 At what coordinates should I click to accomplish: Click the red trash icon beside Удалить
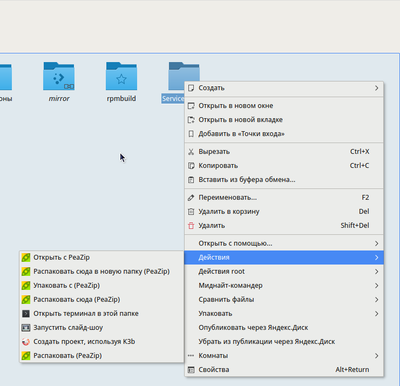coord(191,225)
